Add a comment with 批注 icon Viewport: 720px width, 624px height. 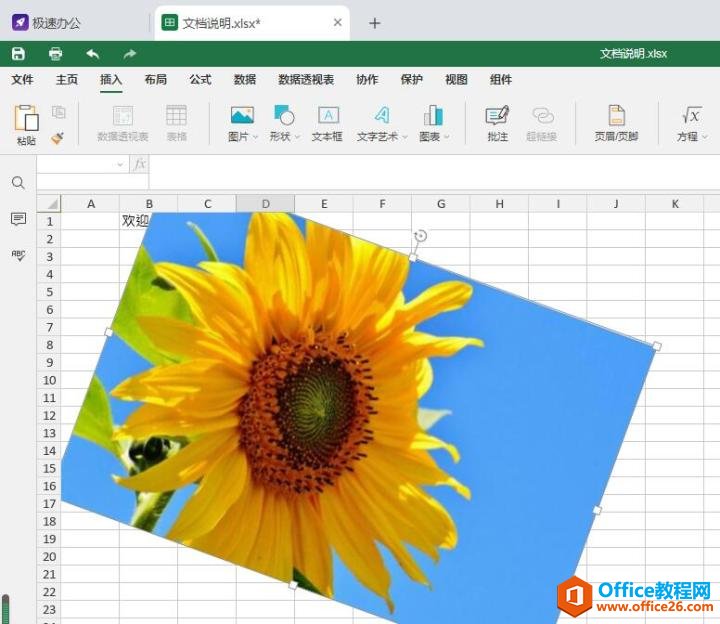click(x=497, y=115)
